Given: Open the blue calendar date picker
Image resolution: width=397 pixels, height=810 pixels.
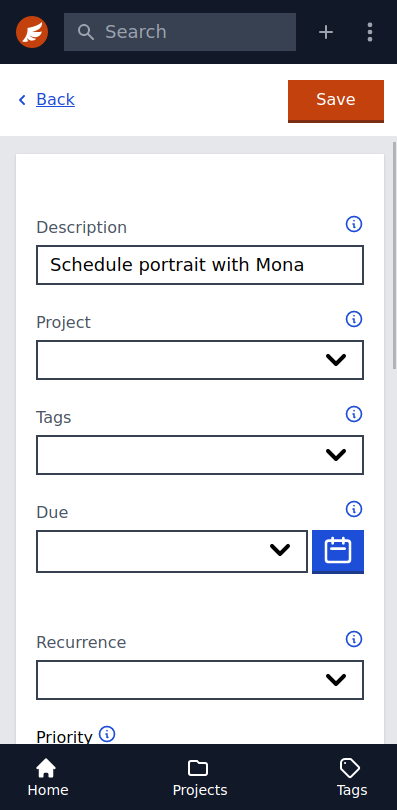Looking at the screenshot, I should 338,551.
